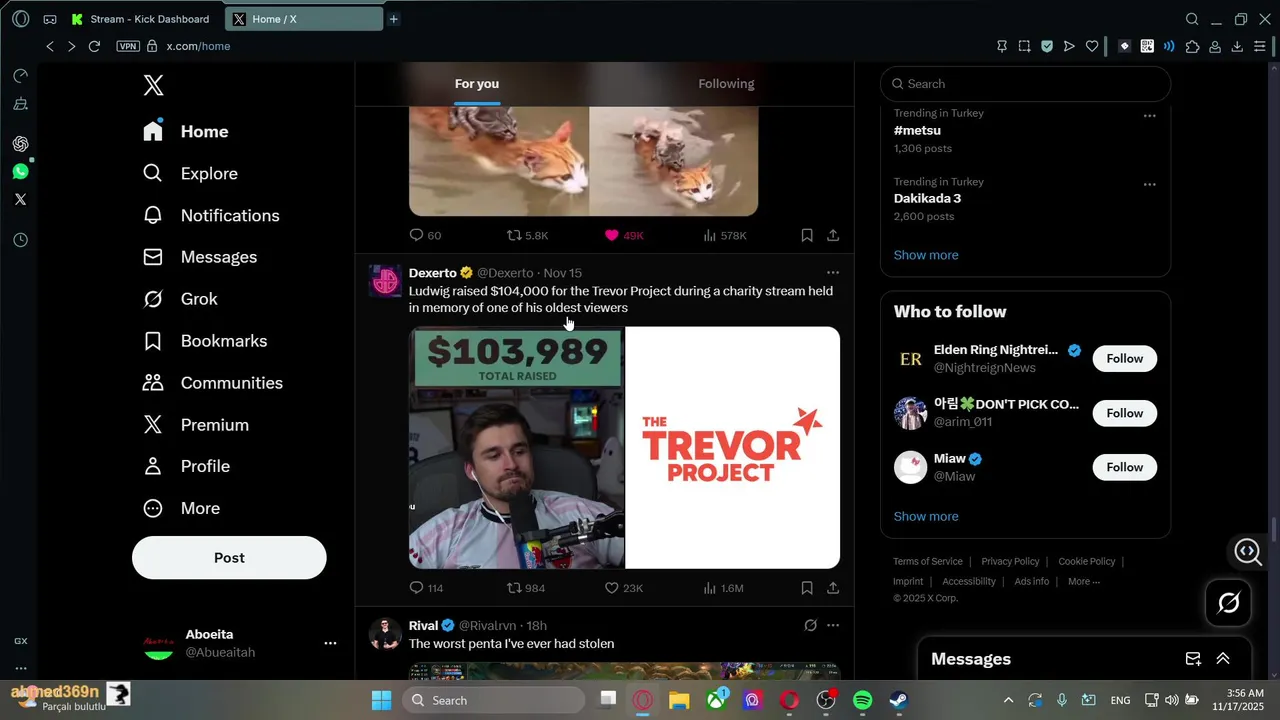Reply to Dexerto post with 114 replies

(426, 588)
